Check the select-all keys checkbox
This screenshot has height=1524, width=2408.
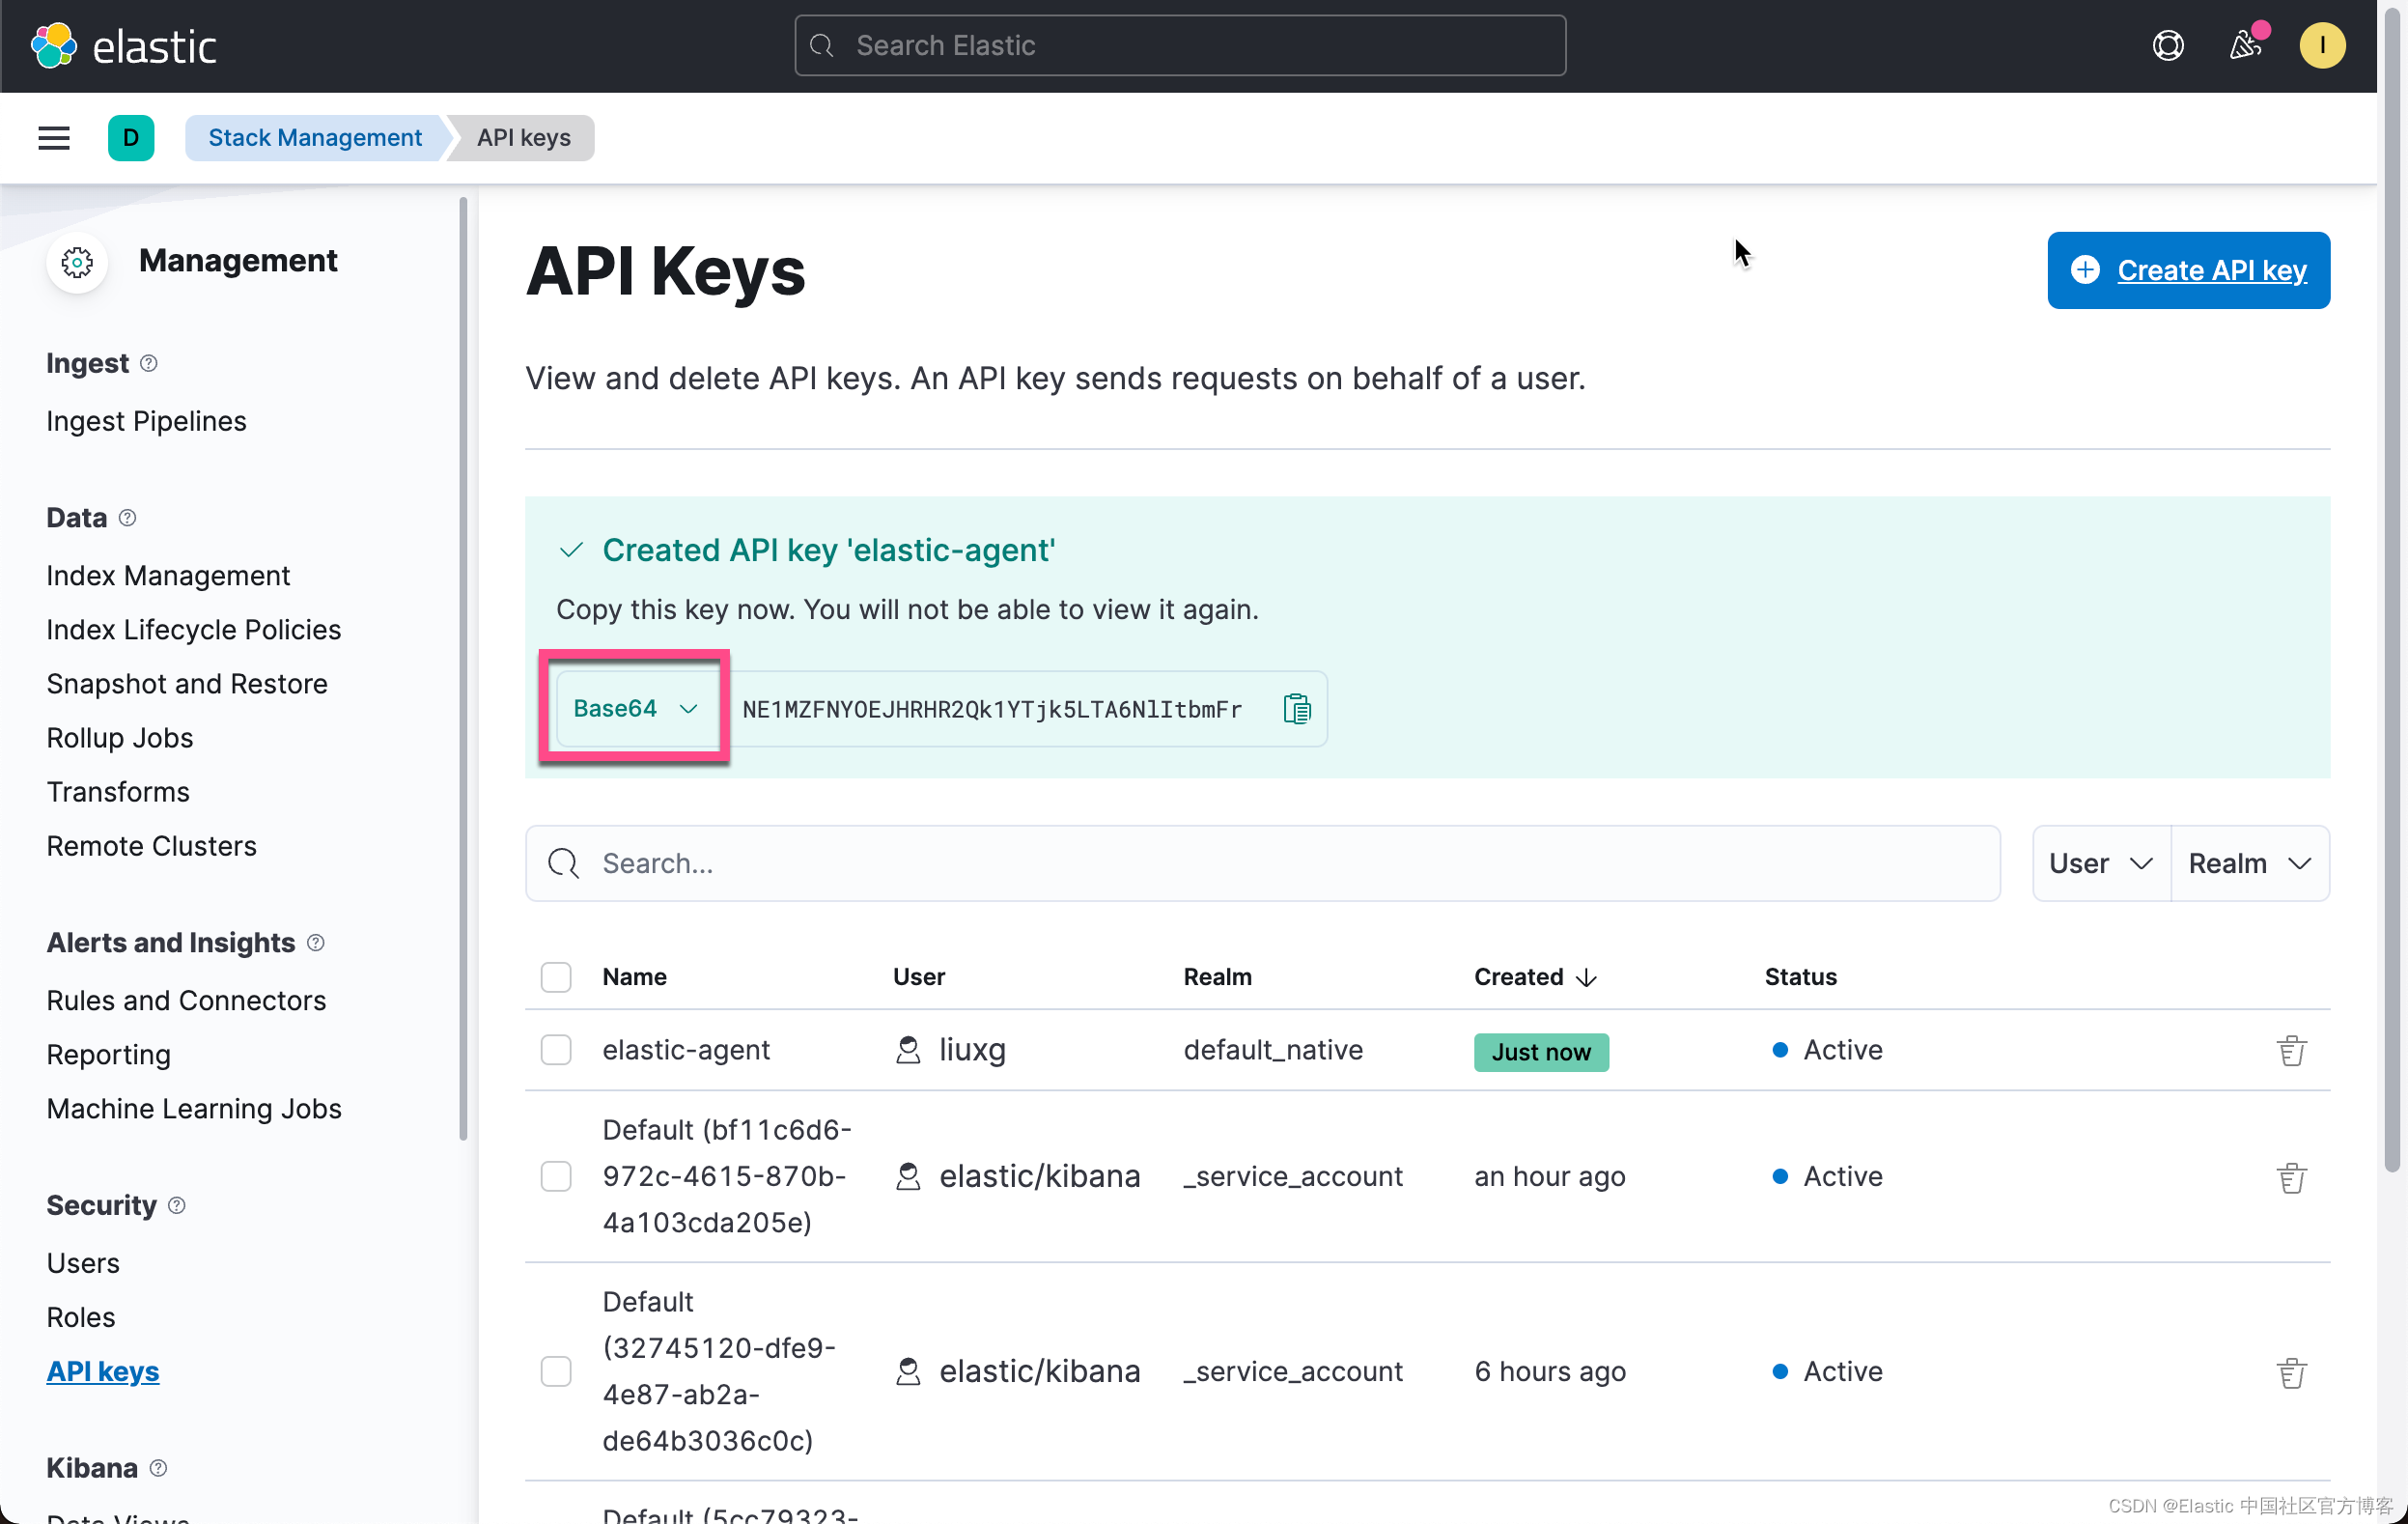coord(556,977)
